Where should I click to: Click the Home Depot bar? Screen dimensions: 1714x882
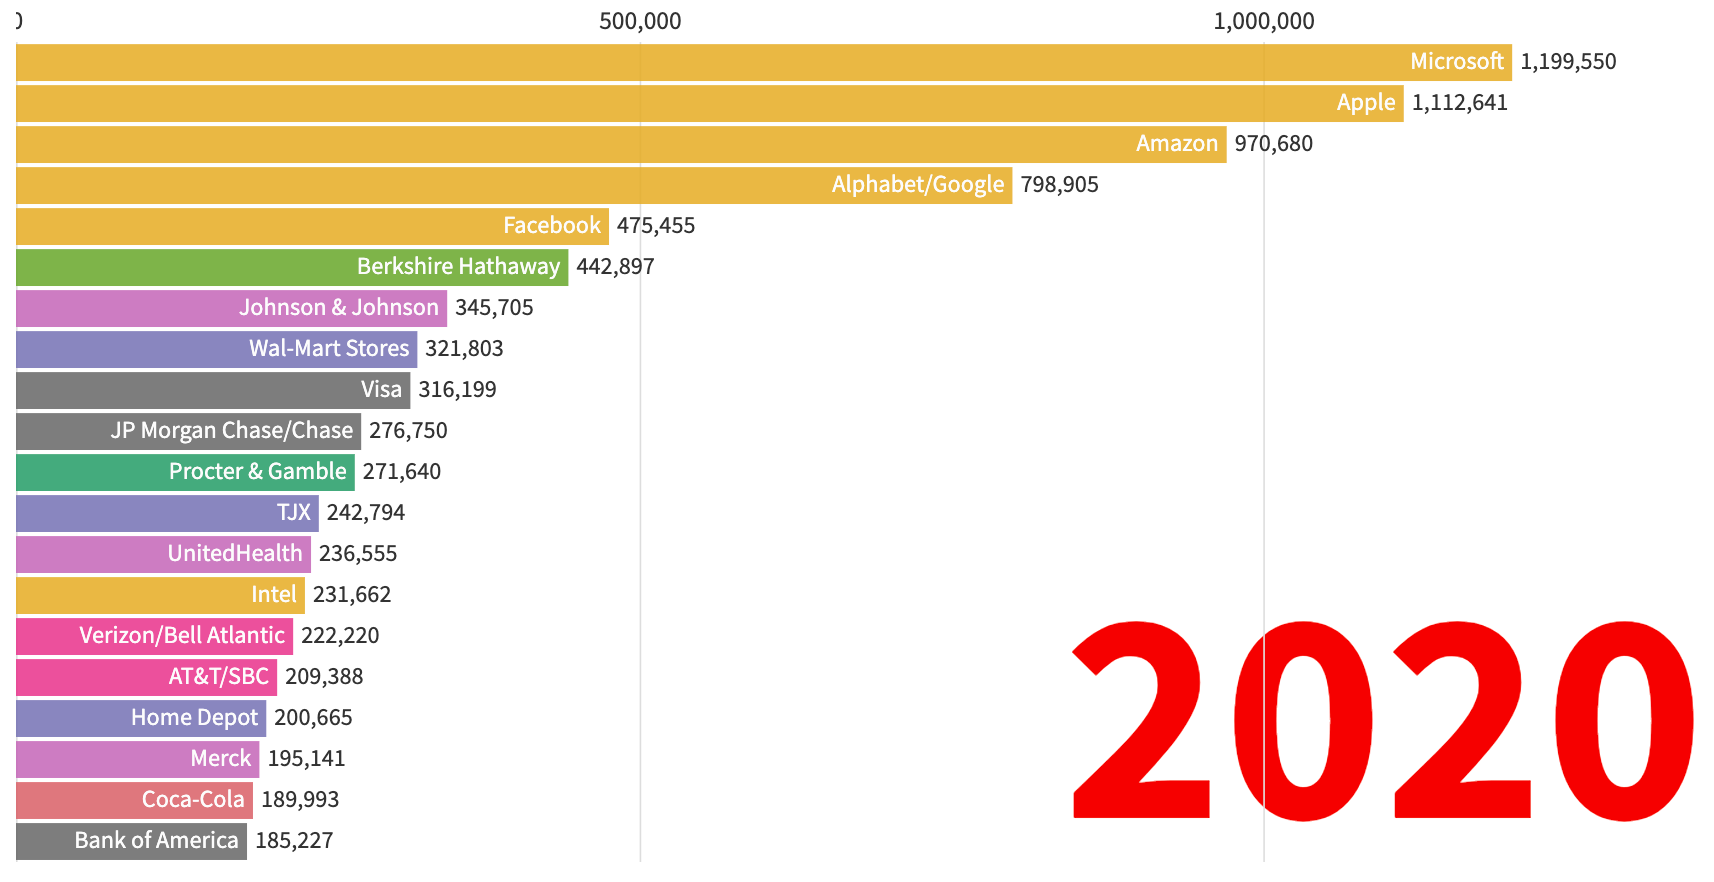point(141,718)
